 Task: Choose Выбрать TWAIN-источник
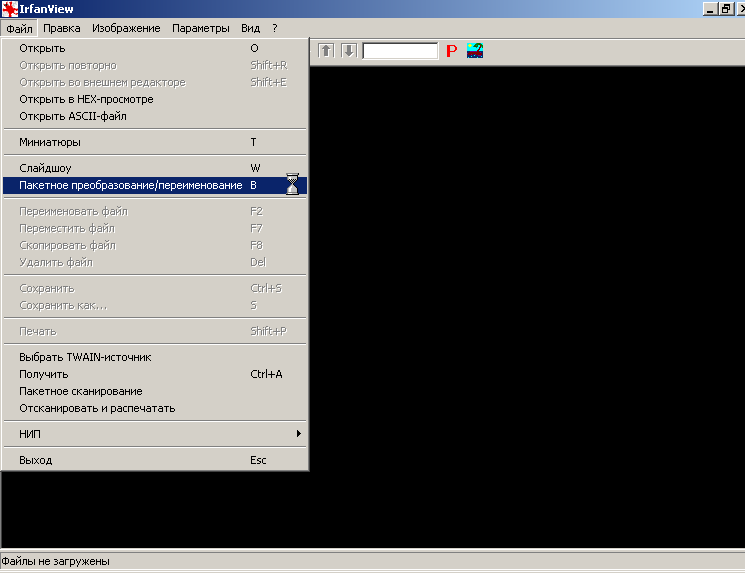pos(155,357)
